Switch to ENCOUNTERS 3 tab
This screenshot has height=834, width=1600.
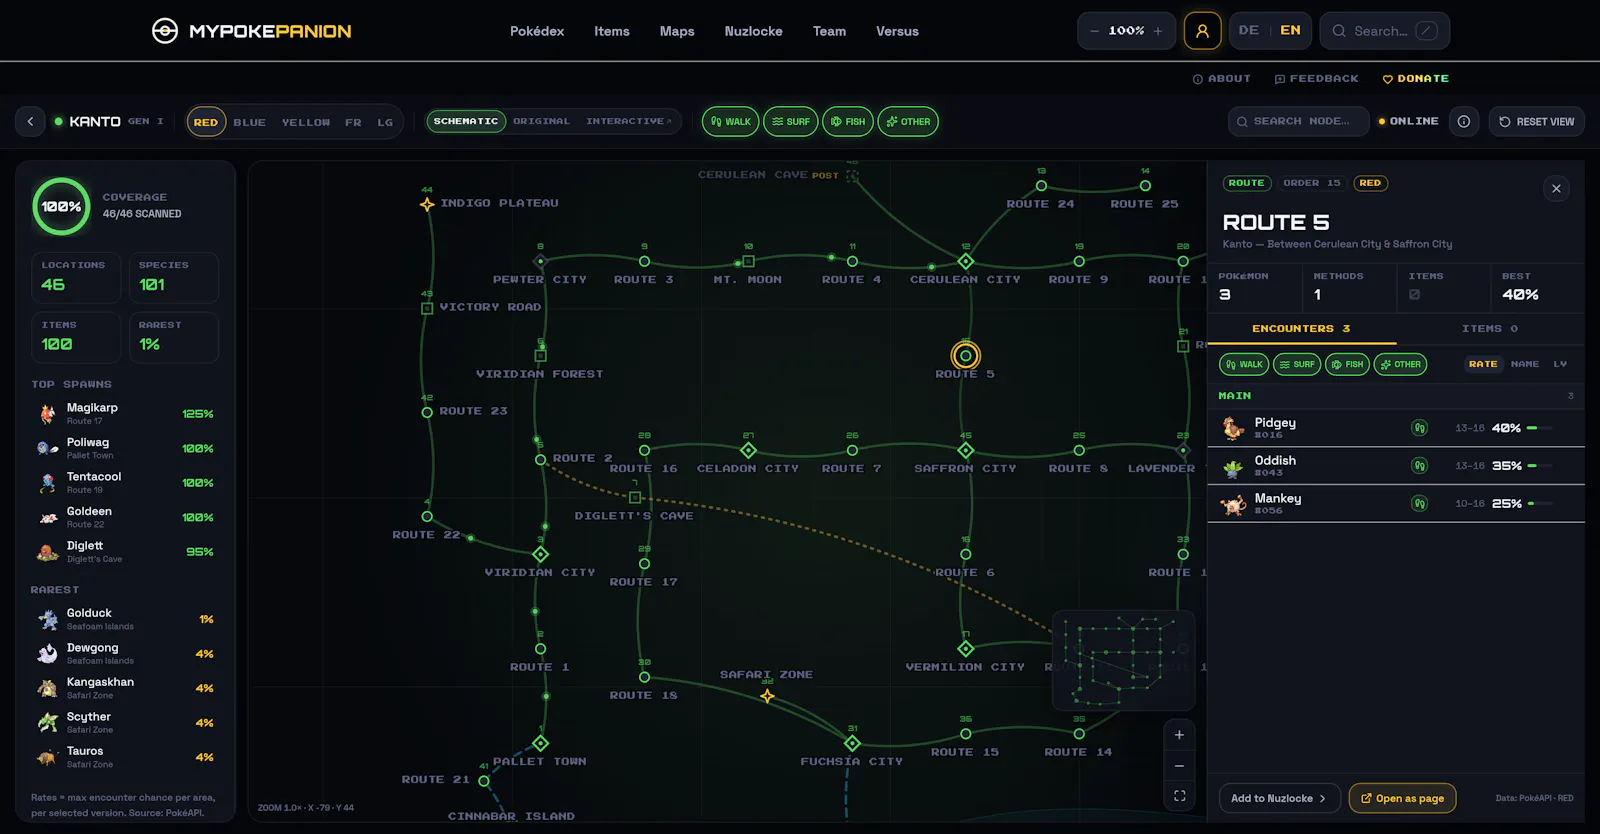(x=1301, y=328)
